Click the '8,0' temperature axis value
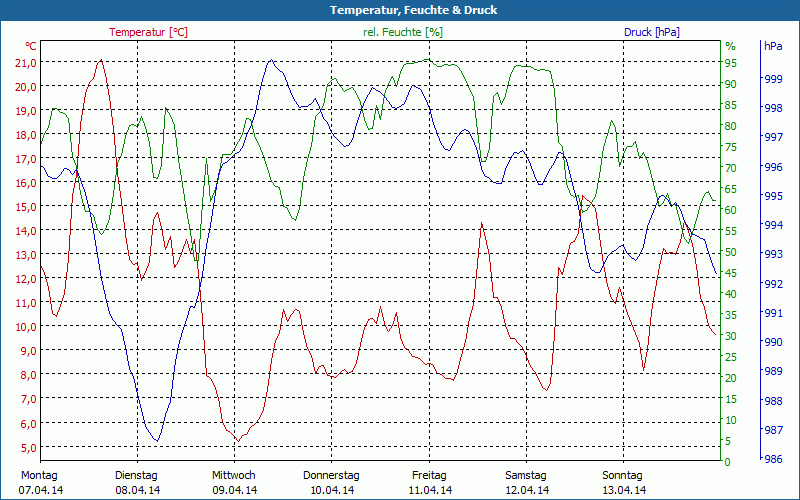Screen dimensions: 800x500 click(x=29, y=374)
